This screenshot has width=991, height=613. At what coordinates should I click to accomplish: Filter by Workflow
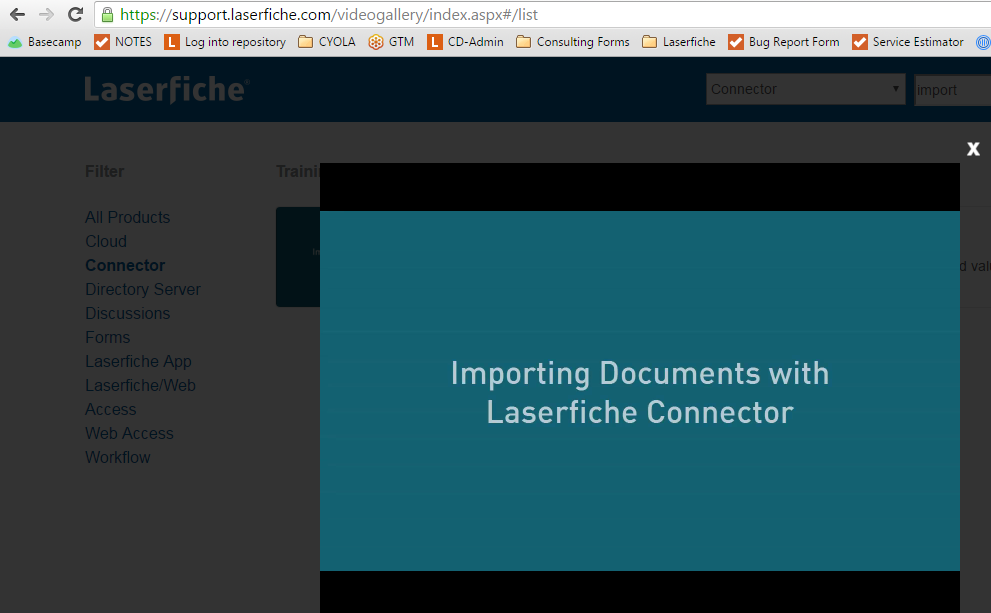(x=118, y=458)
